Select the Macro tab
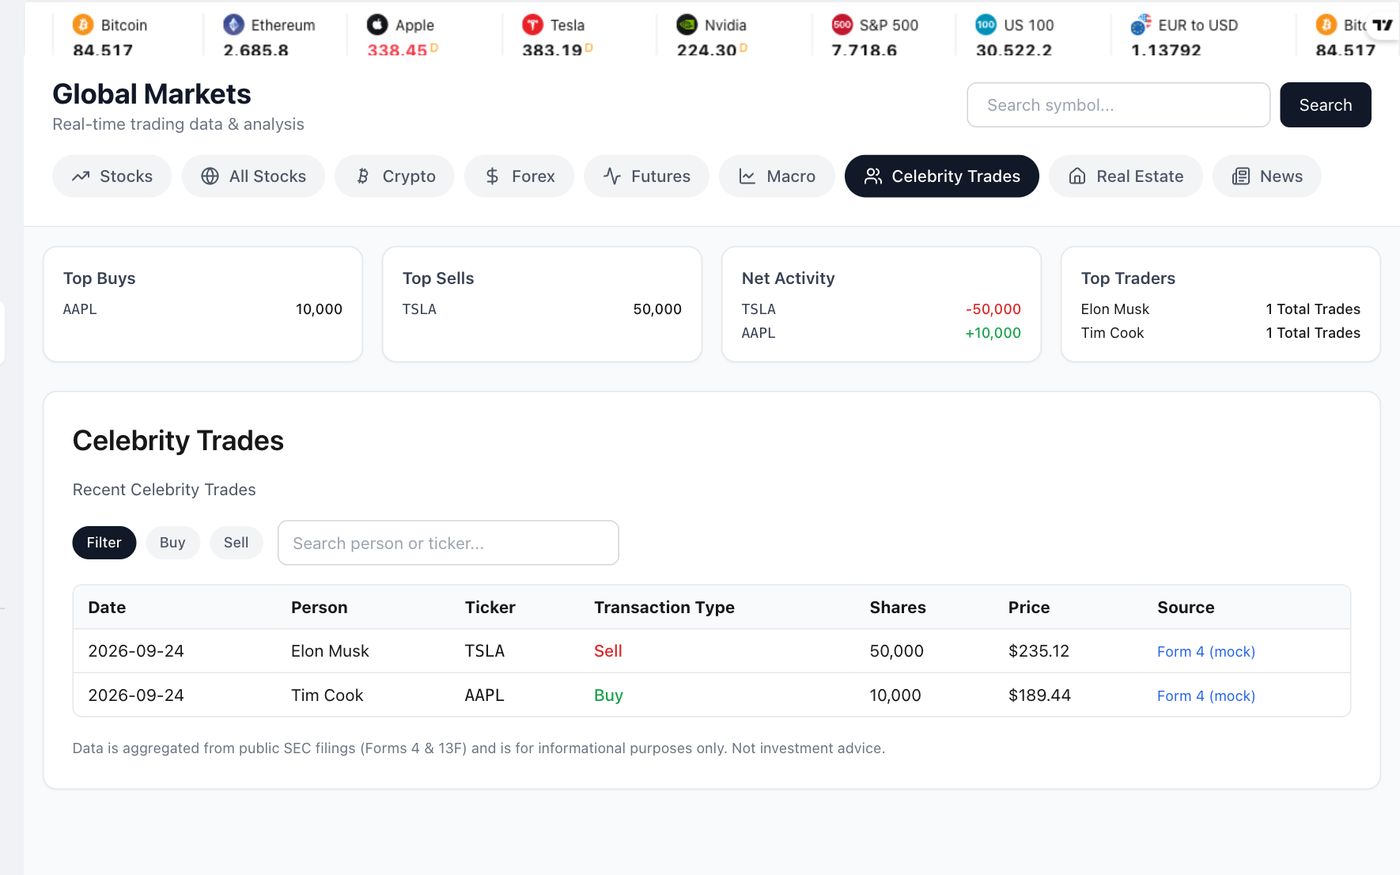The image size is (1400, 875). click(777, 176)
